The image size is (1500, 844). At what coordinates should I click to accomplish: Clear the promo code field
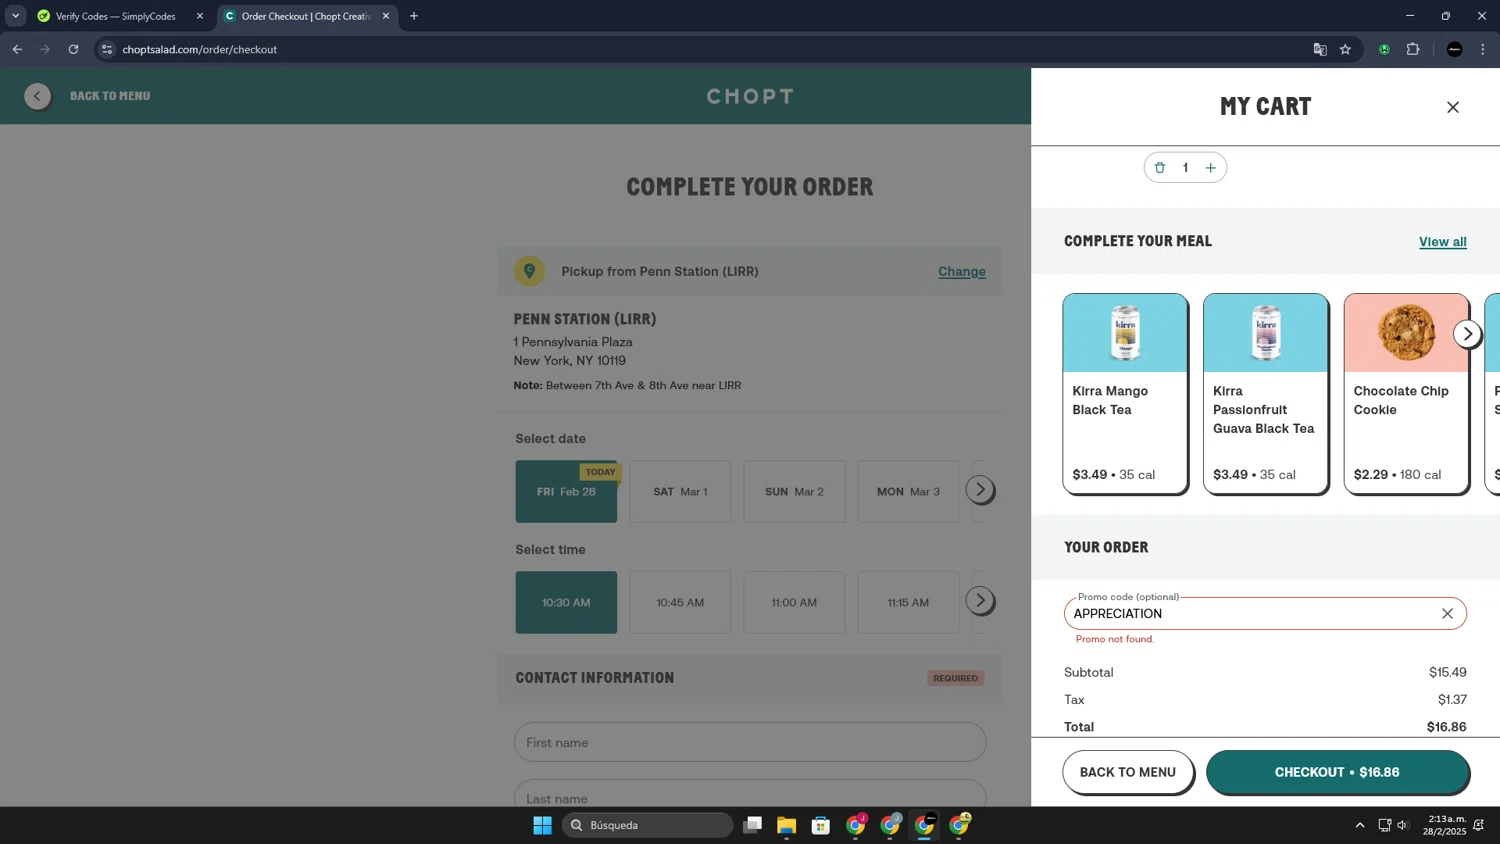1447,614
